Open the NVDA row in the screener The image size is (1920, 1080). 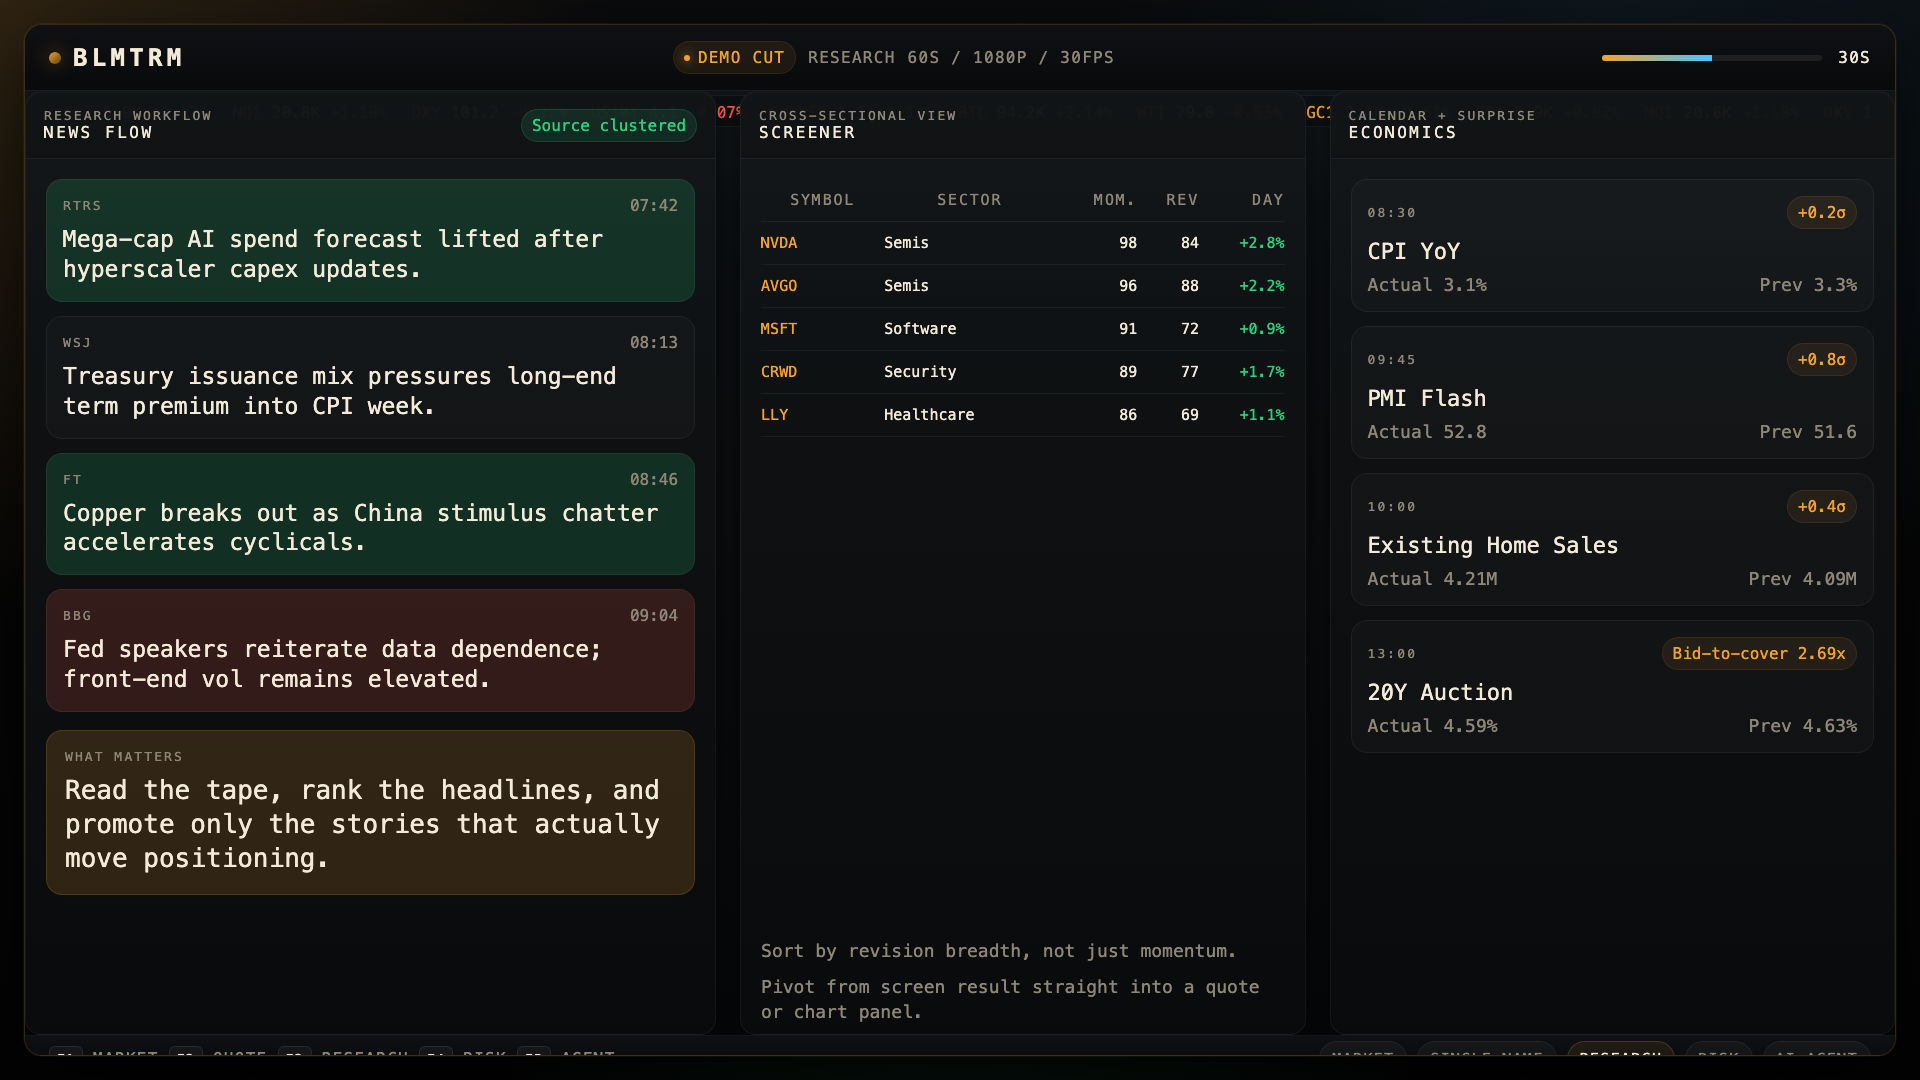pos(1021,242)
